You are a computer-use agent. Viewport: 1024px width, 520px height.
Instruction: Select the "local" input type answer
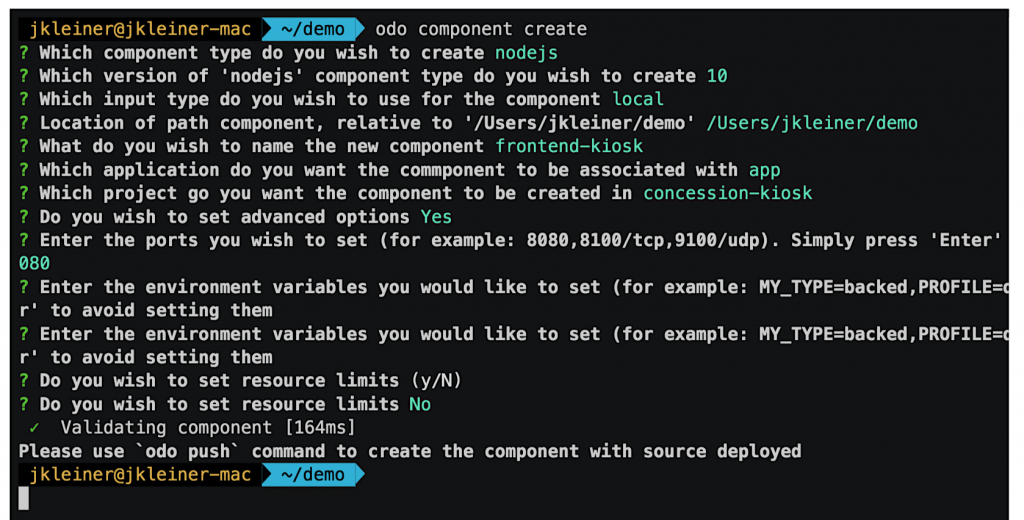click(x=638, y=99)
